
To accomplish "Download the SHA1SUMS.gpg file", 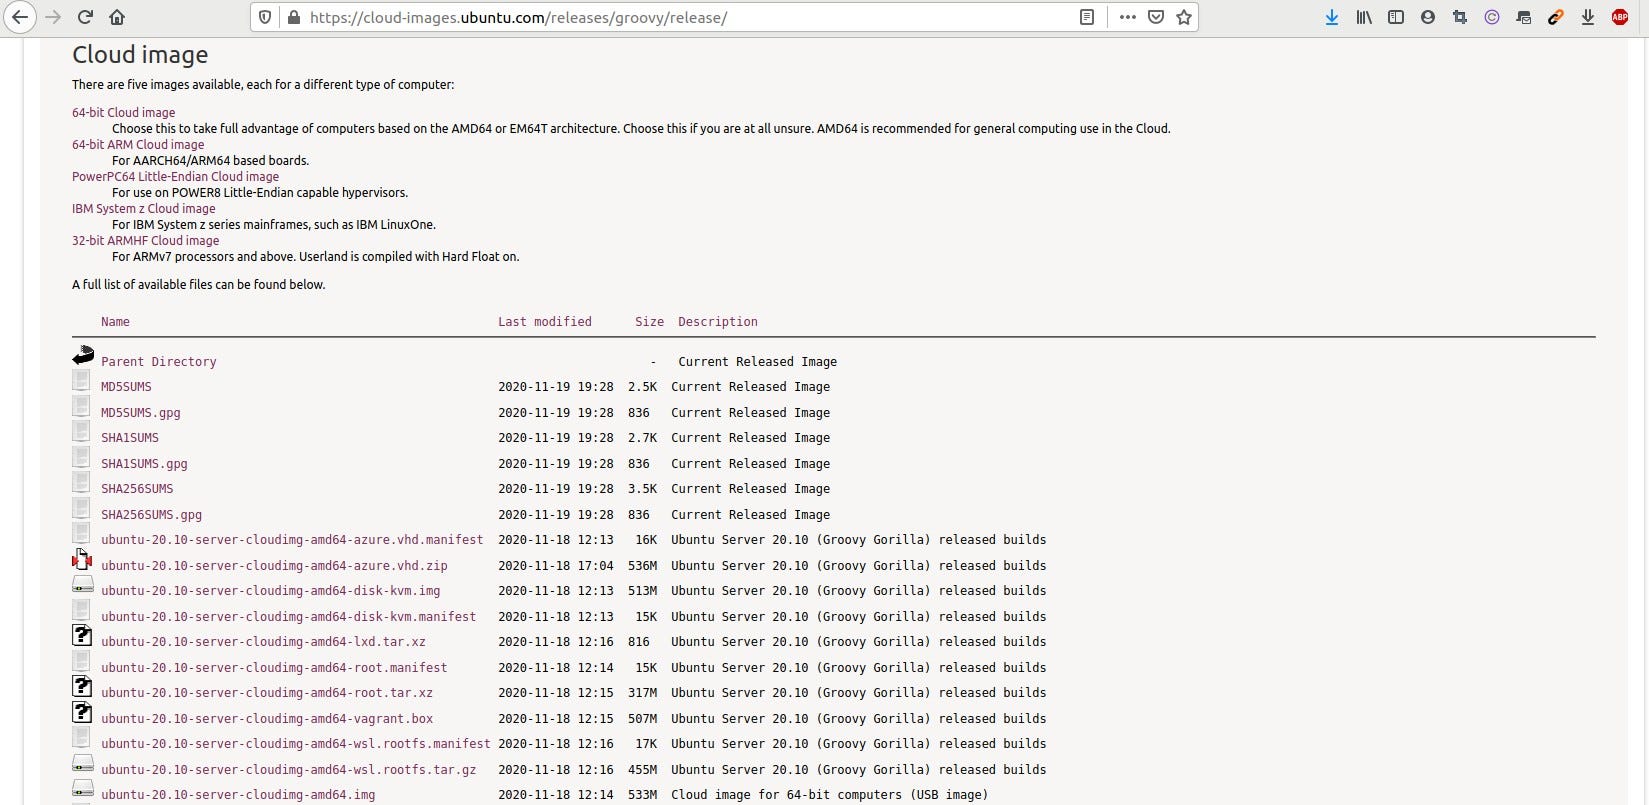I will point(144,464).
